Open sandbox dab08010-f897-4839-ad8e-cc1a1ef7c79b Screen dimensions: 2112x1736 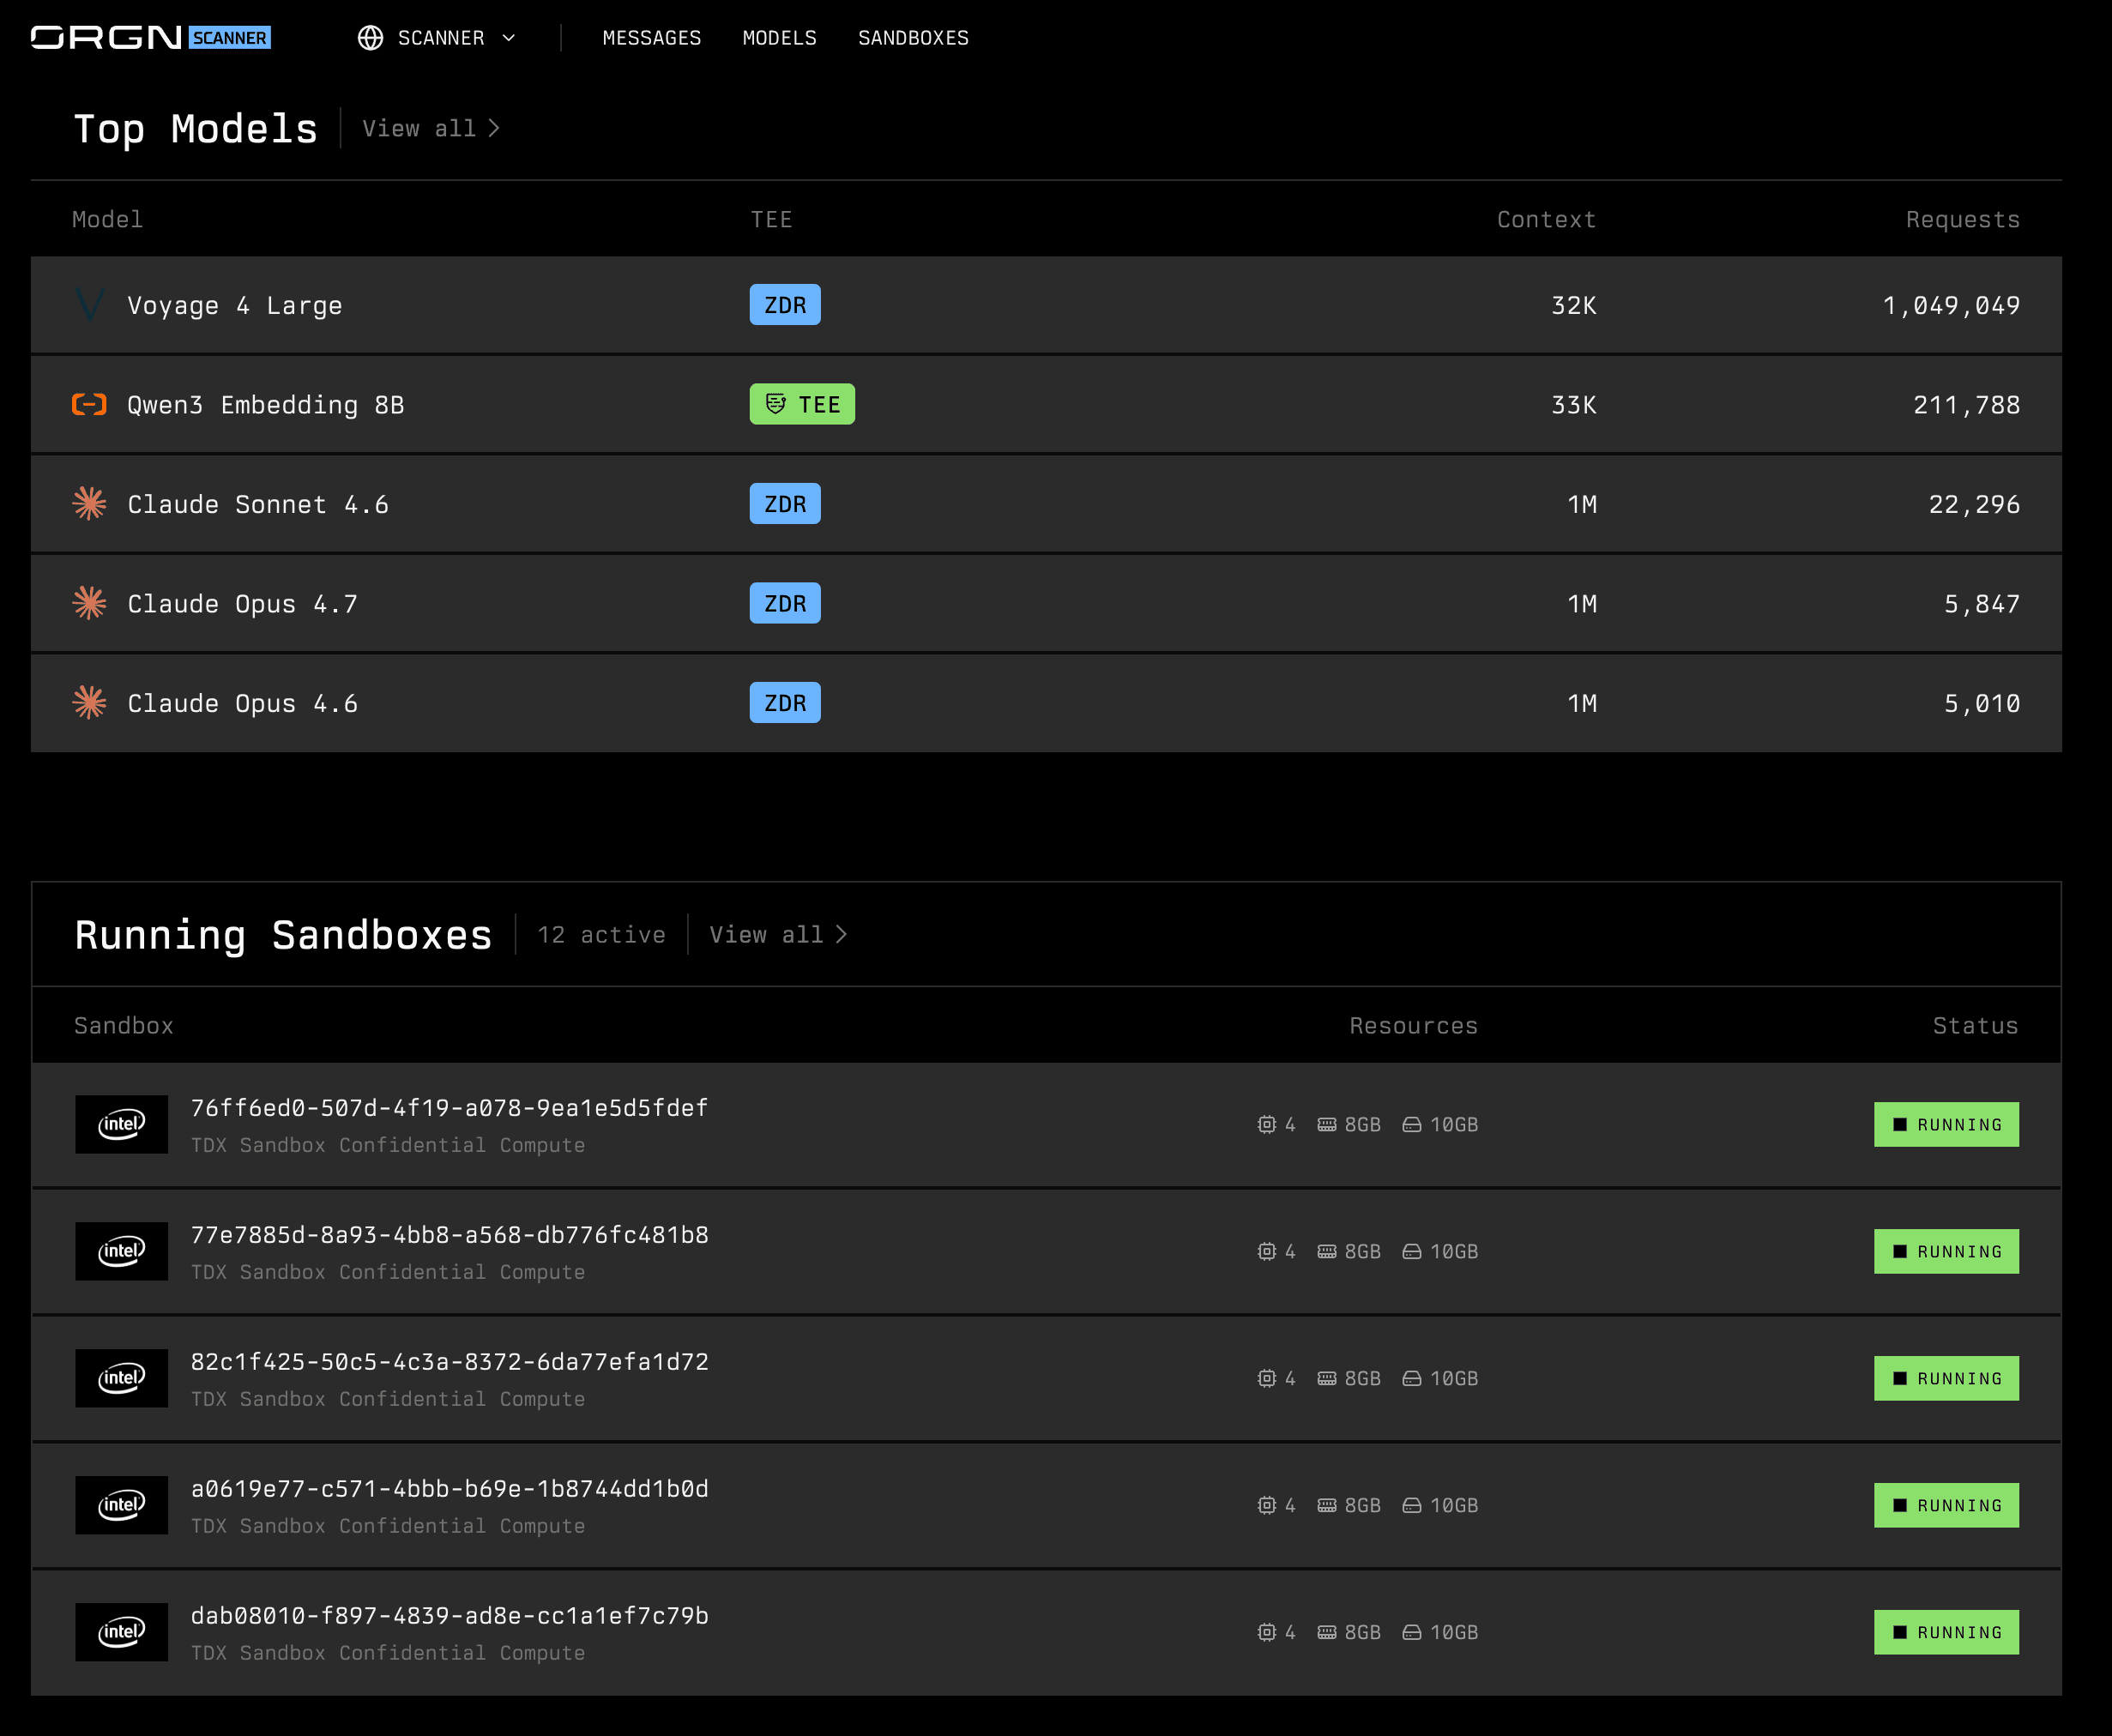point(450,1616)
